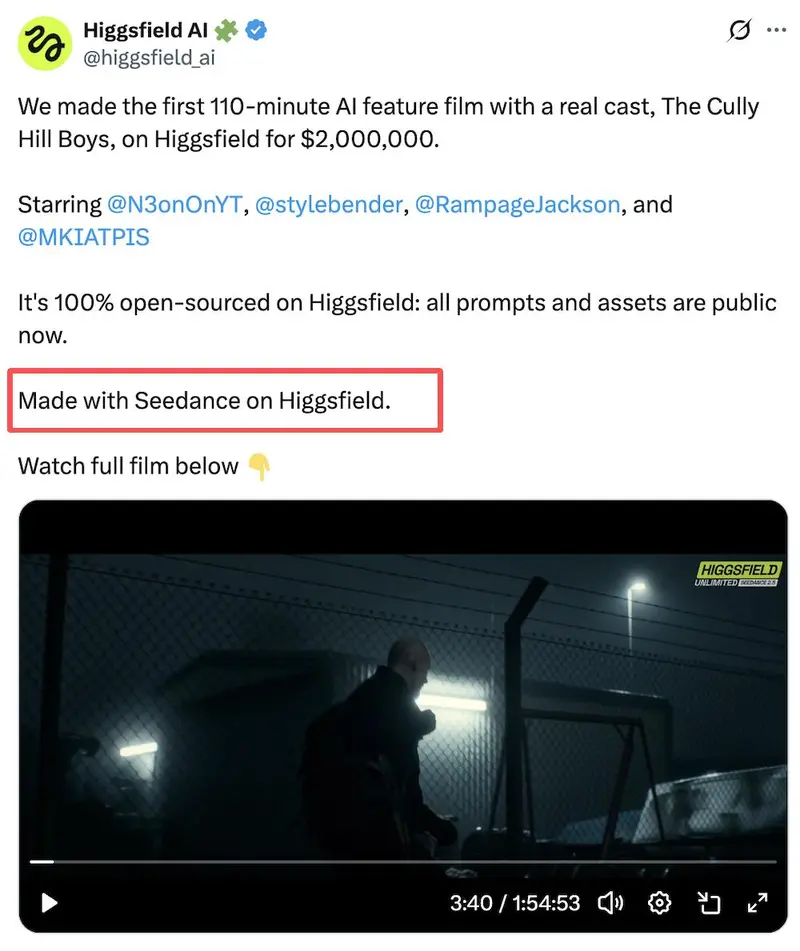
Task: Toggle picture-in-picture mode
Action: pos(708,902)
